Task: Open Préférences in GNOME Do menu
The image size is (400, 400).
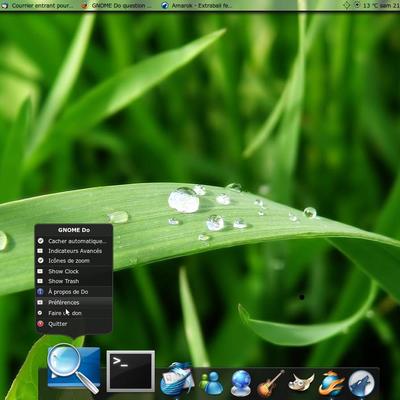Action: 74,302
